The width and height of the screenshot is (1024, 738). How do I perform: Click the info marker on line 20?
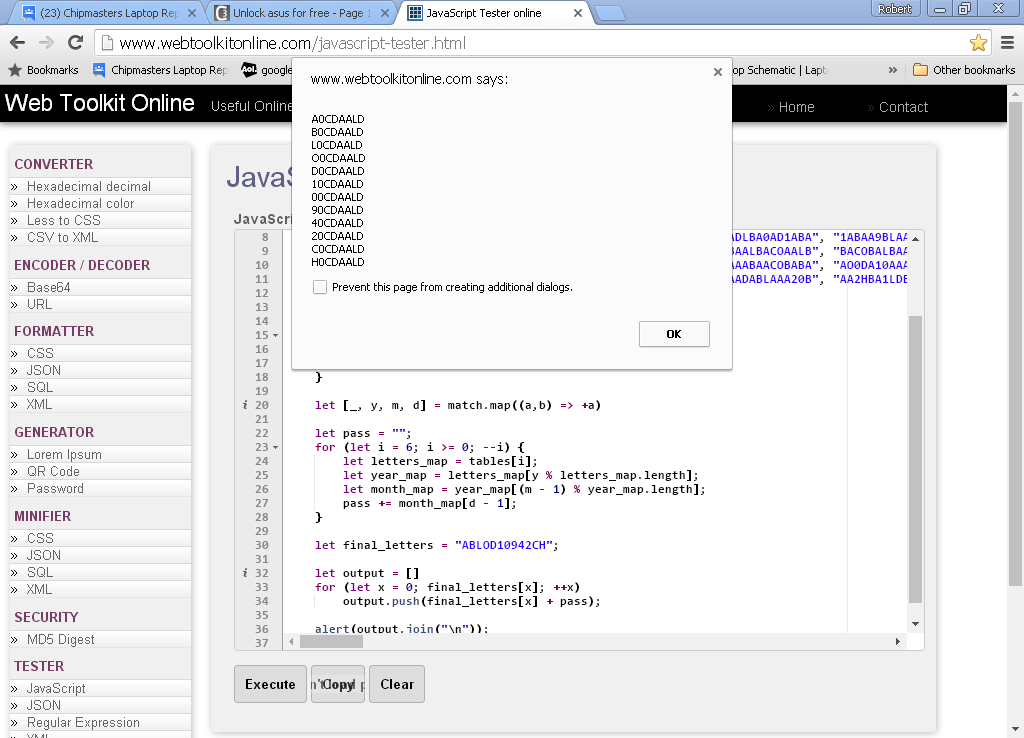click(x=245, y=405)
